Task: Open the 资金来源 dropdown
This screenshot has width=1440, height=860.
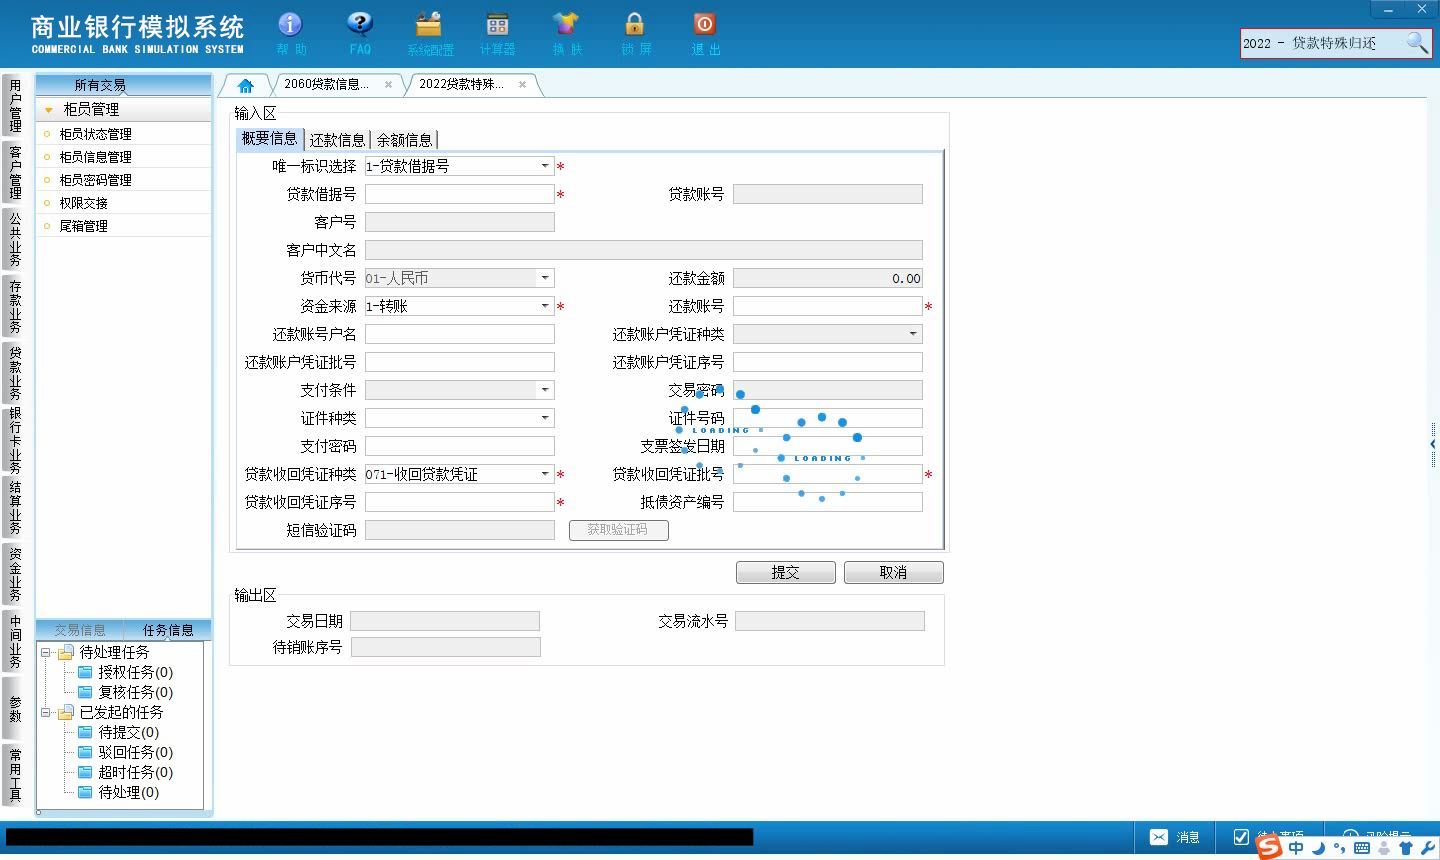Action: coord(545,306)
